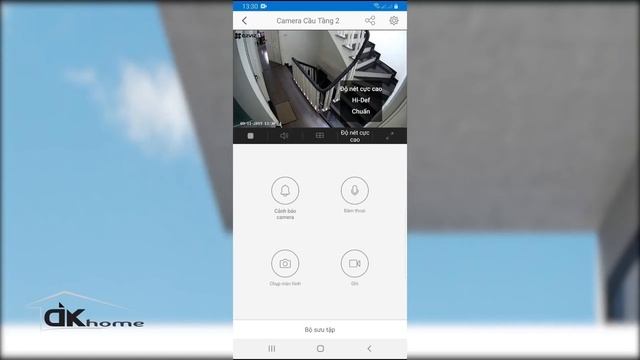This screenshot has width=640, height=360.
Task: Select 'Hi-Def' quality option
Action: click(x=361, y=100)
